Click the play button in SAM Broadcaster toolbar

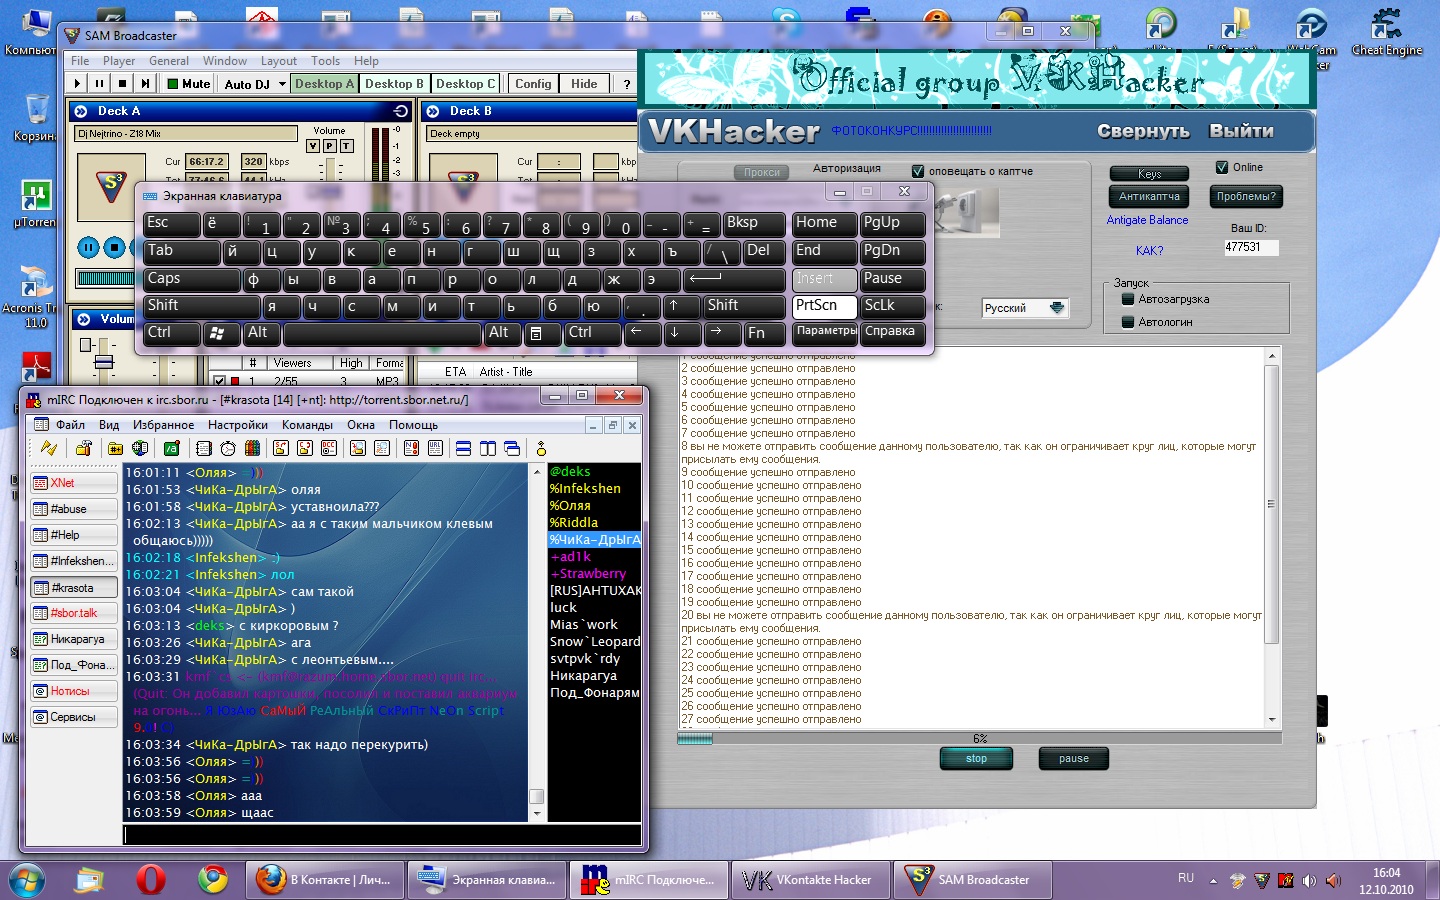click(78, 84)
